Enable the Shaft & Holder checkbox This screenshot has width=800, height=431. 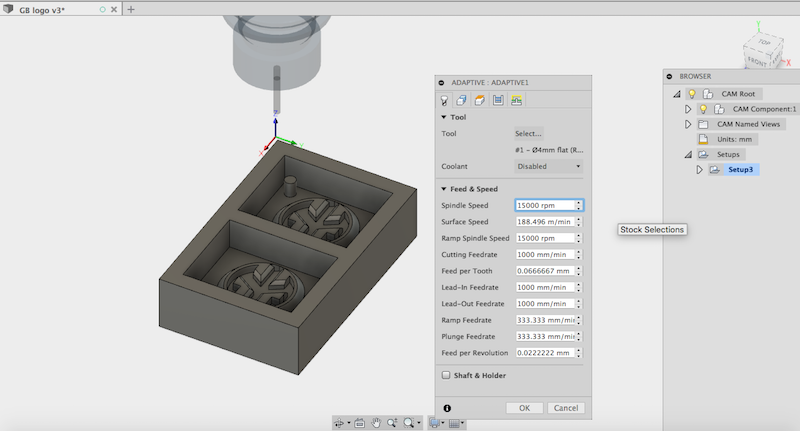coord(446,375)
